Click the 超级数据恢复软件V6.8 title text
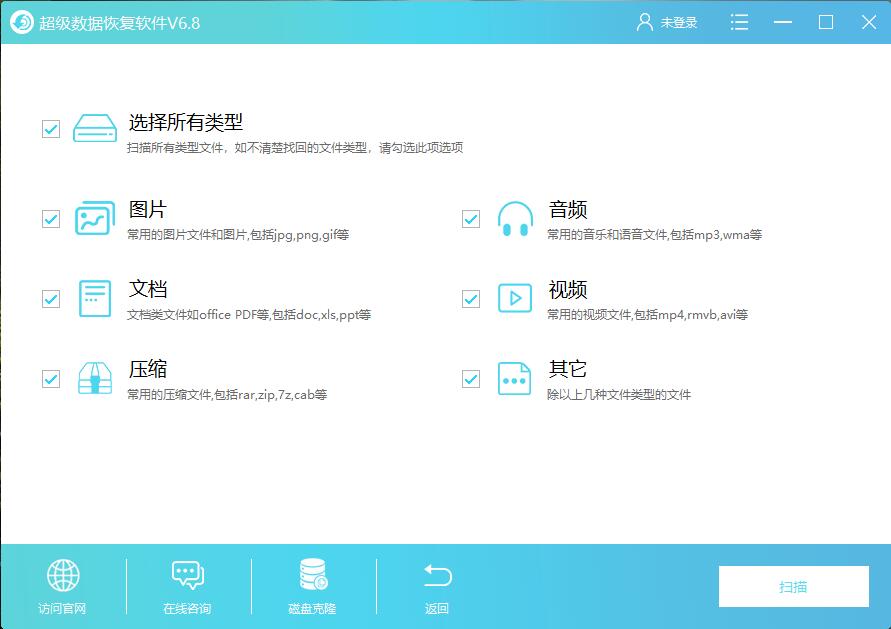891x629 pixels. click(x=119, y=23)
